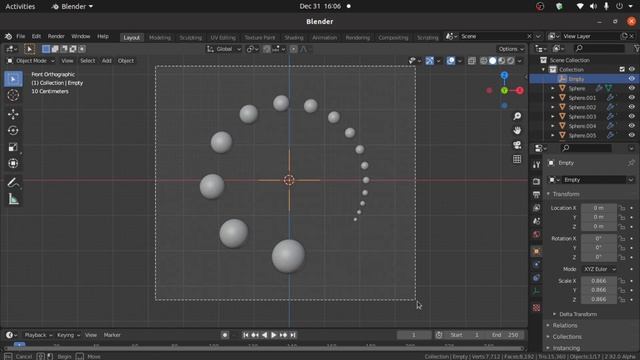Select the Transform tool
The image size is (640, 360).
(13, 163)
